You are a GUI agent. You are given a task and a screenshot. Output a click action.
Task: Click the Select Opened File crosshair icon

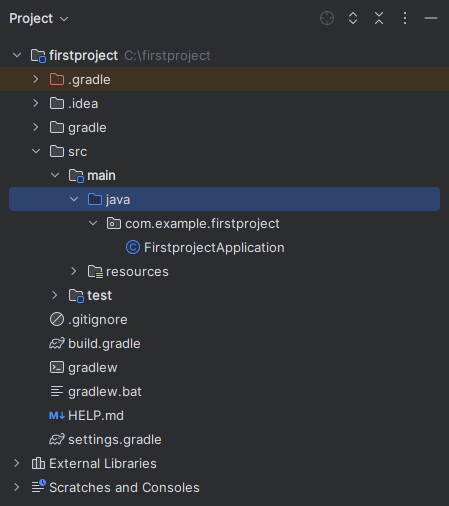(327, 18)
